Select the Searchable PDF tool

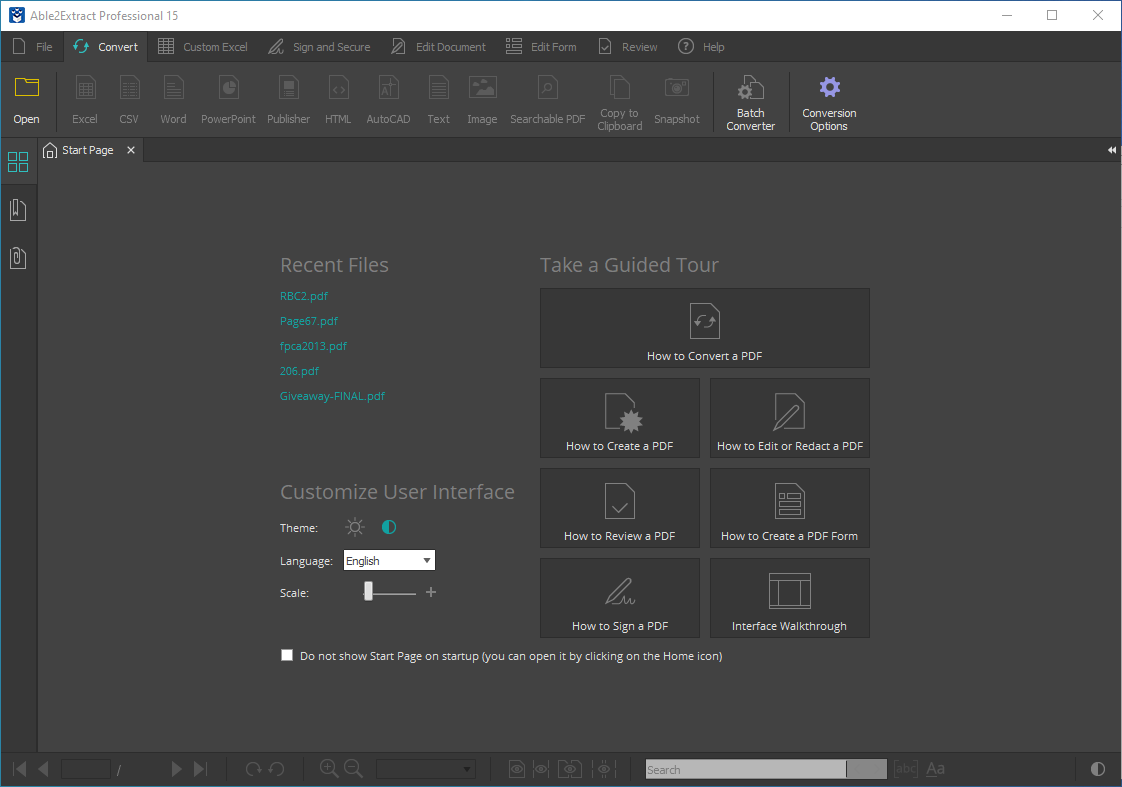(547, 98)
